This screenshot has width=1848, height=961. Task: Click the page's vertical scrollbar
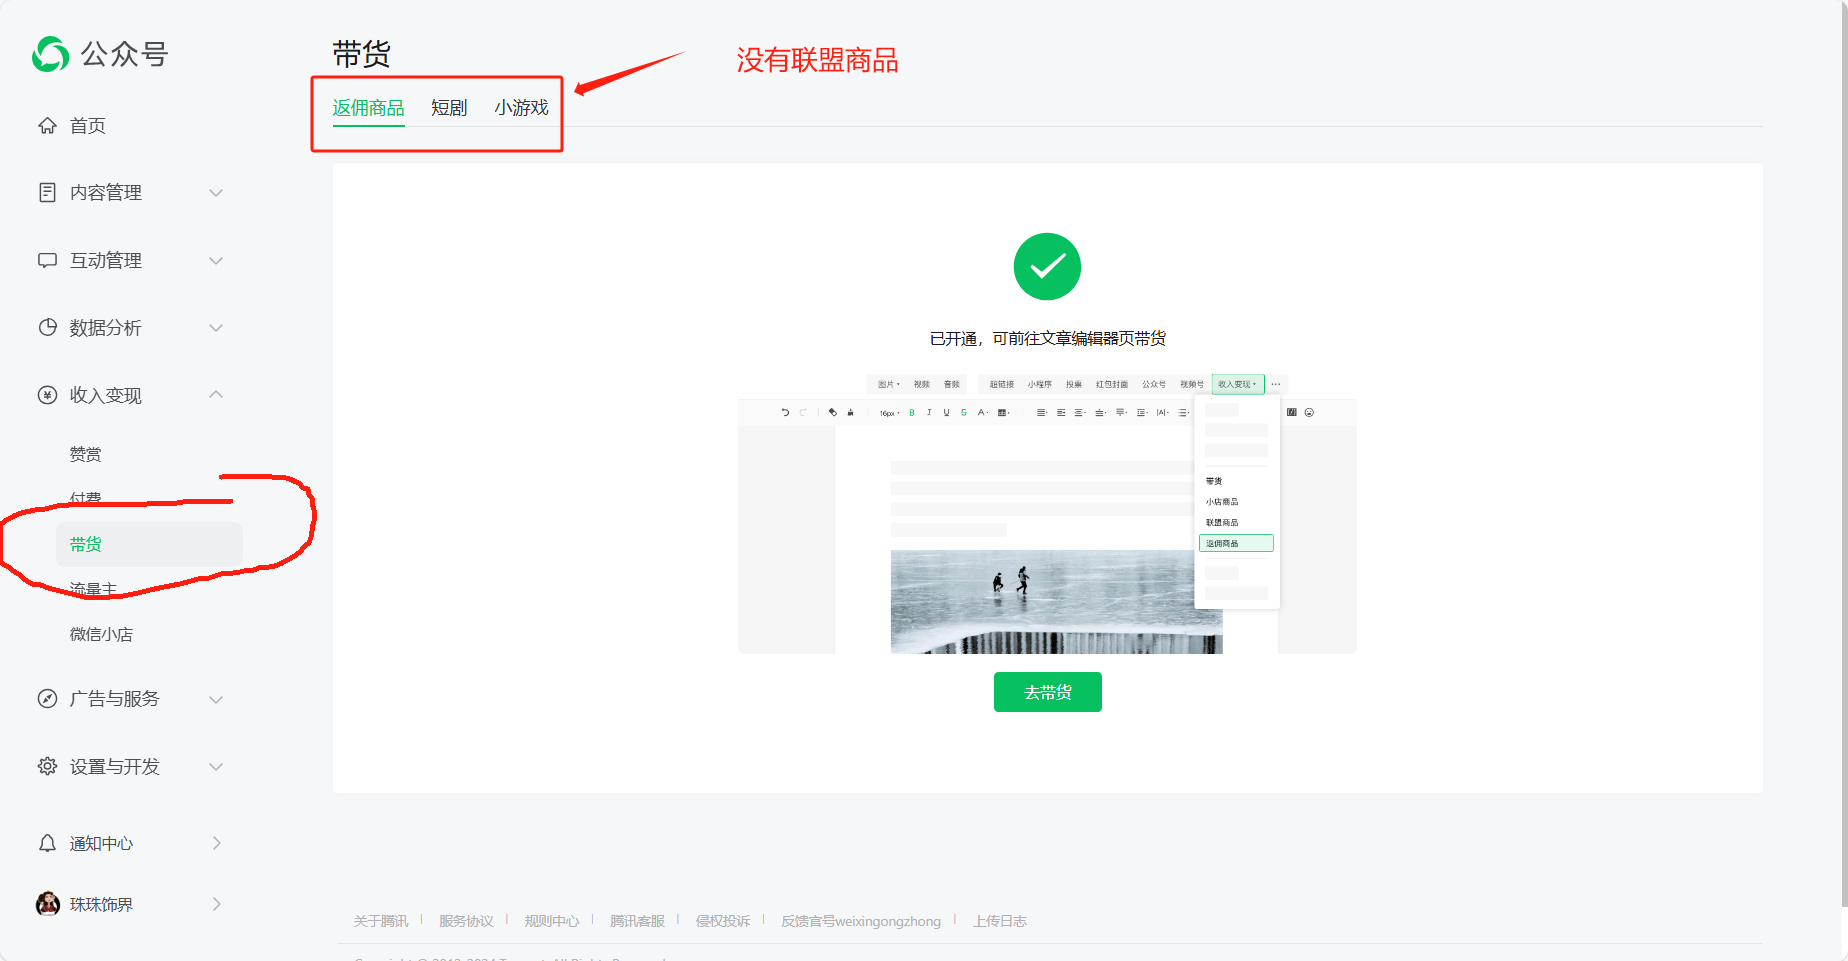pyautogui.click(x=1845, y=453)
